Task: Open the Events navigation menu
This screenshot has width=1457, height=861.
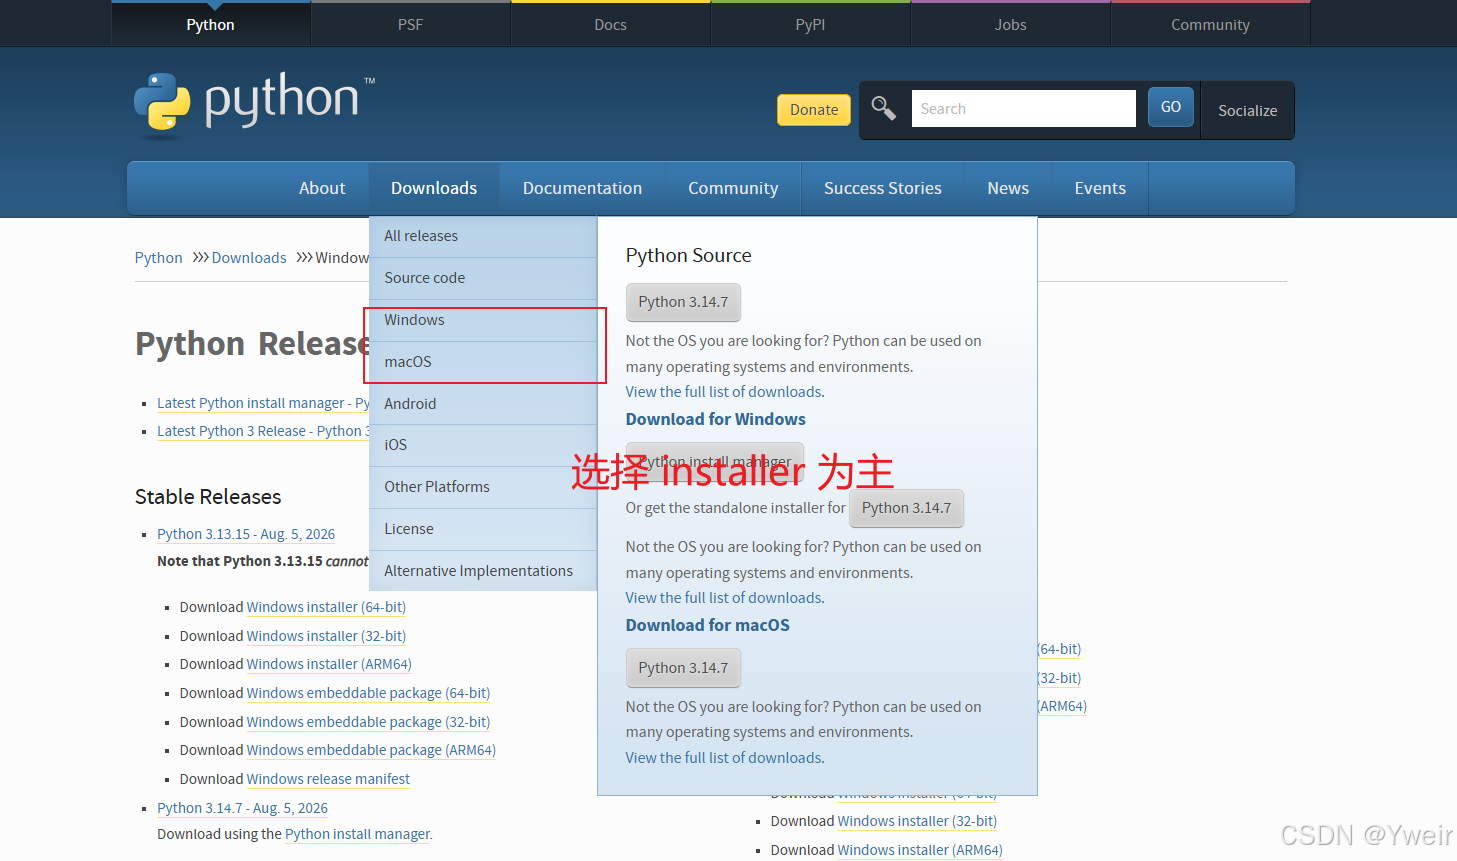Action: [x=1100, y=188]
